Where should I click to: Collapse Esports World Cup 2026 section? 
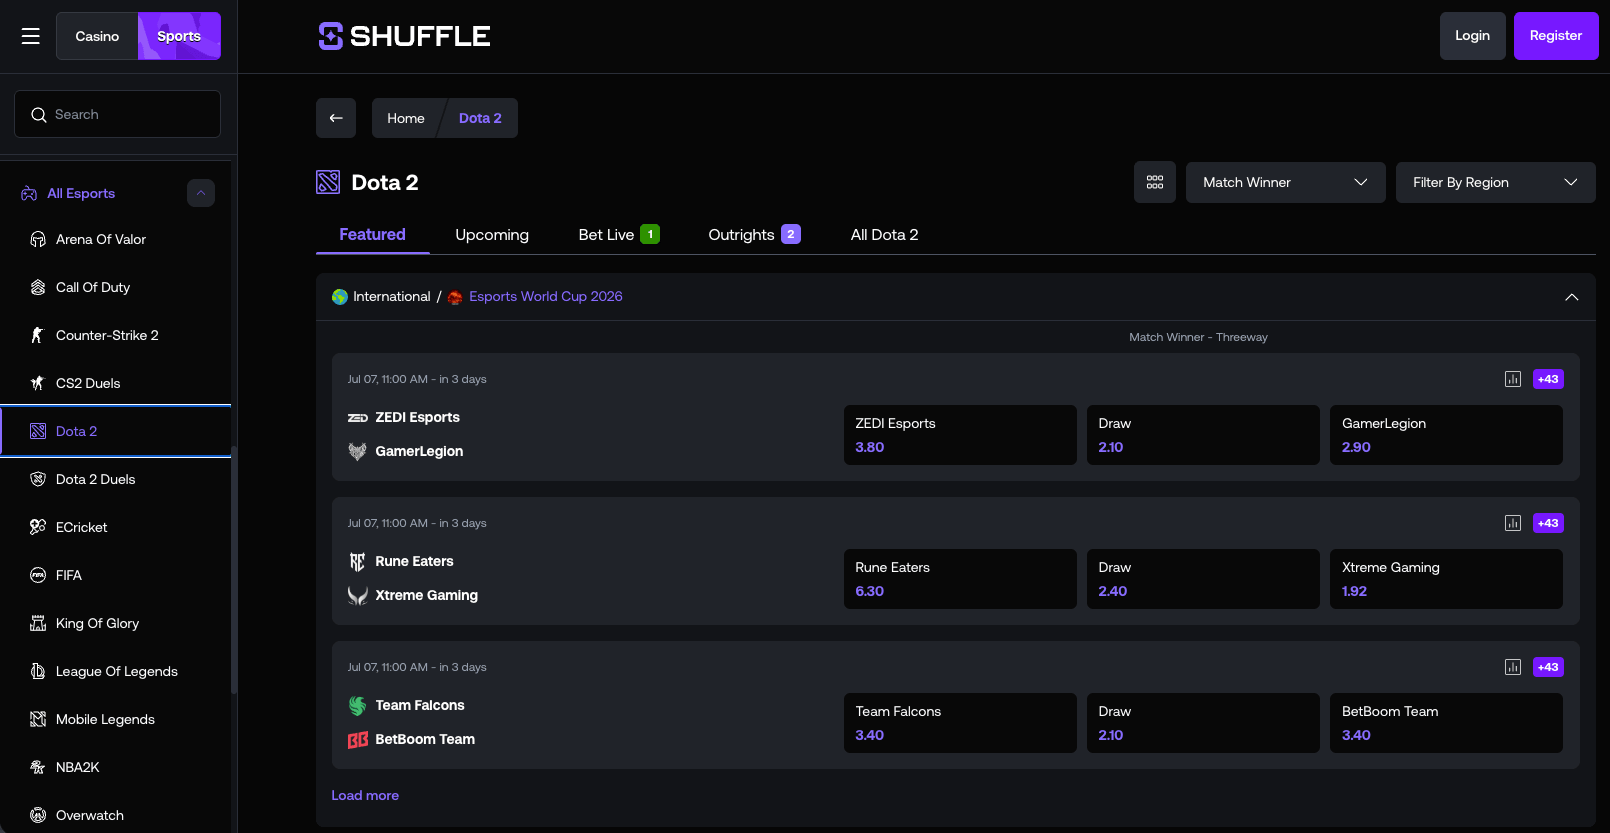(x=1572, y=297)
